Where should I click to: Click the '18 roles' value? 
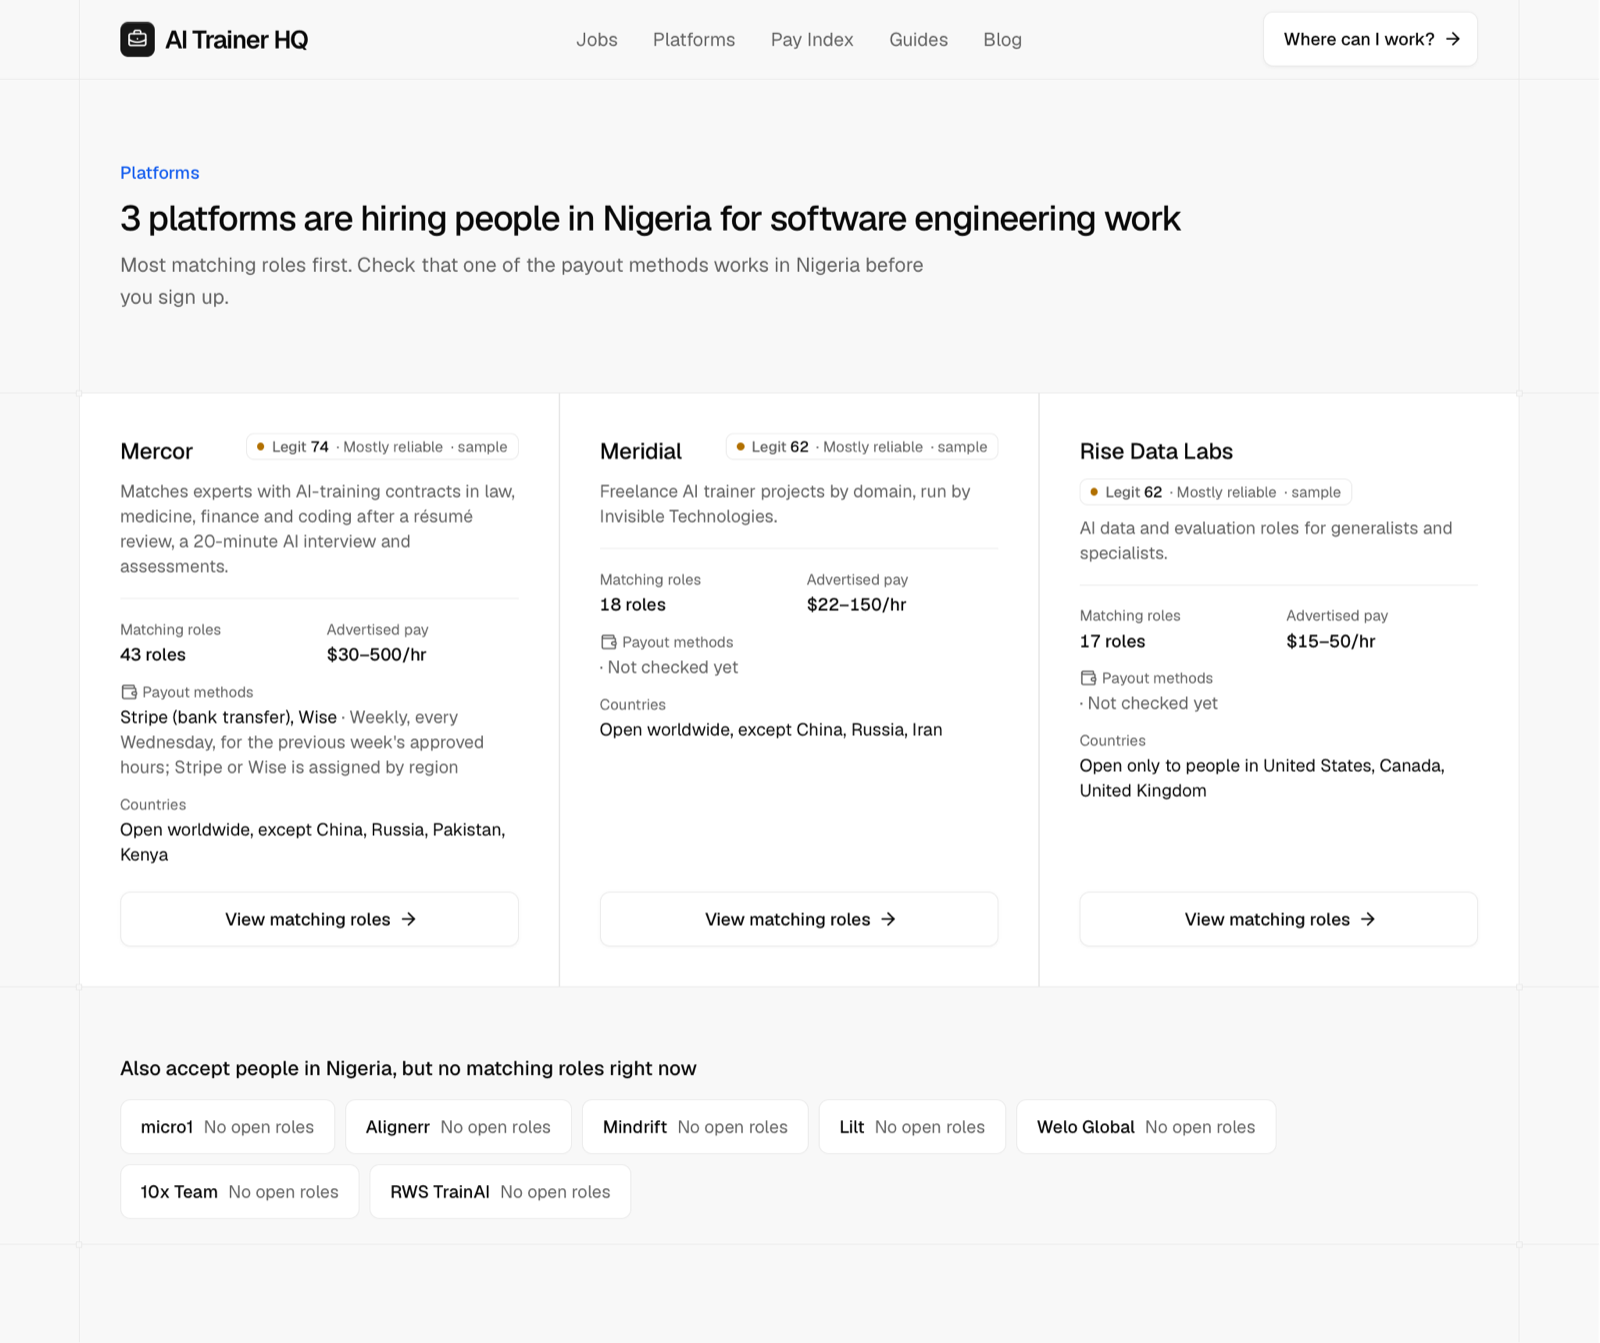coord(632,605)
